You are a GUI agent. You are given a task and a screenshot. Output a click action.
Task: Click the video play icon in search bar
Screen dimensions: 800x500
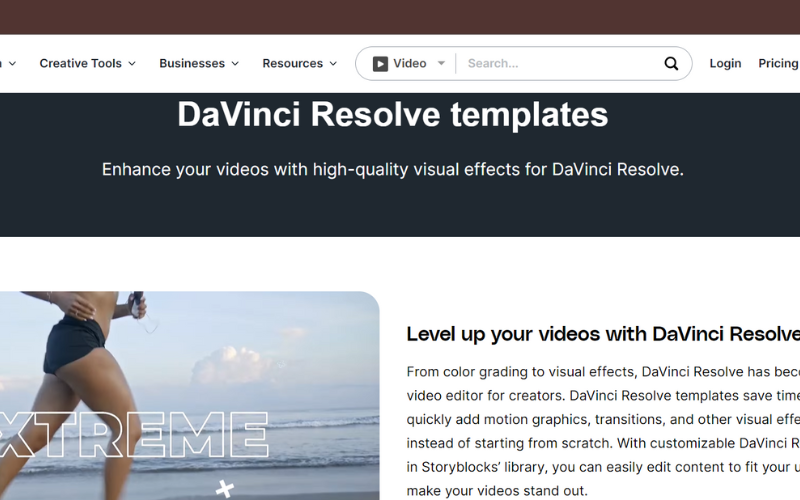380,64
